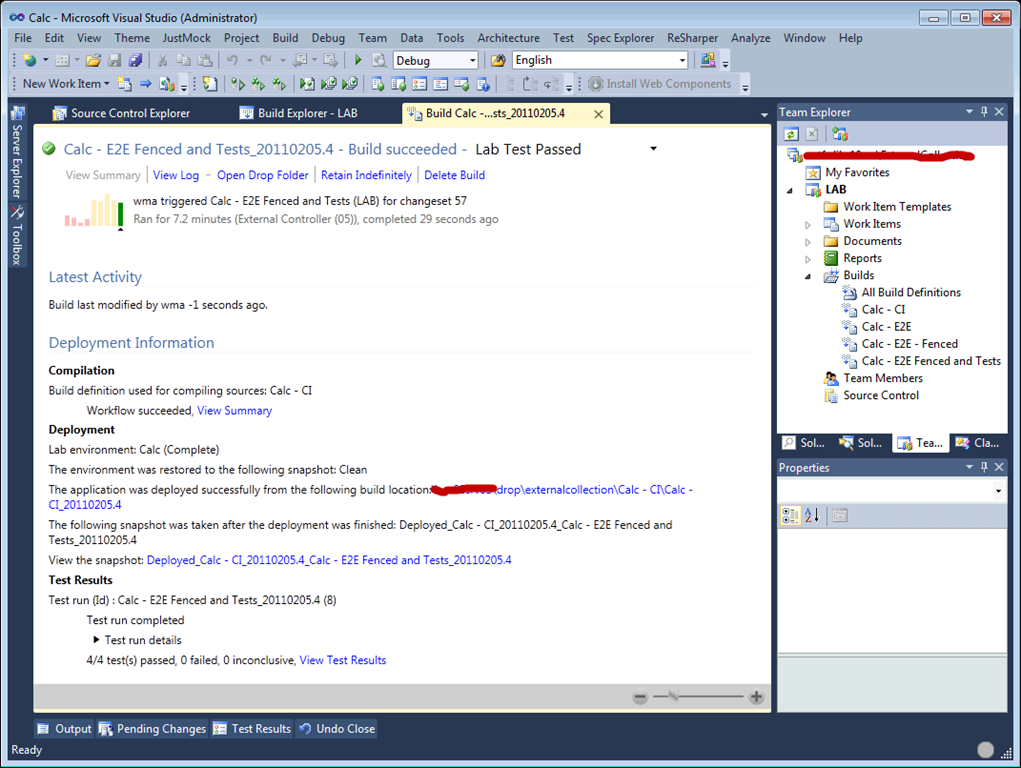
Task: Click the Open File folder icon in toolbar
Action: point(93,61)
